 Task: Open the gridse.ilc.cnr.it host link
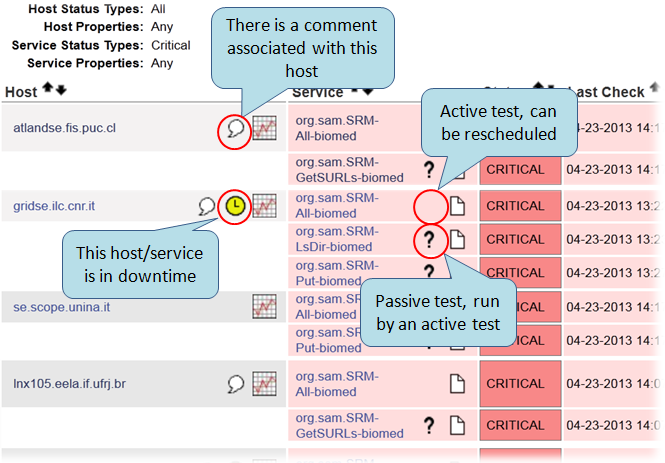pos(58,205)
